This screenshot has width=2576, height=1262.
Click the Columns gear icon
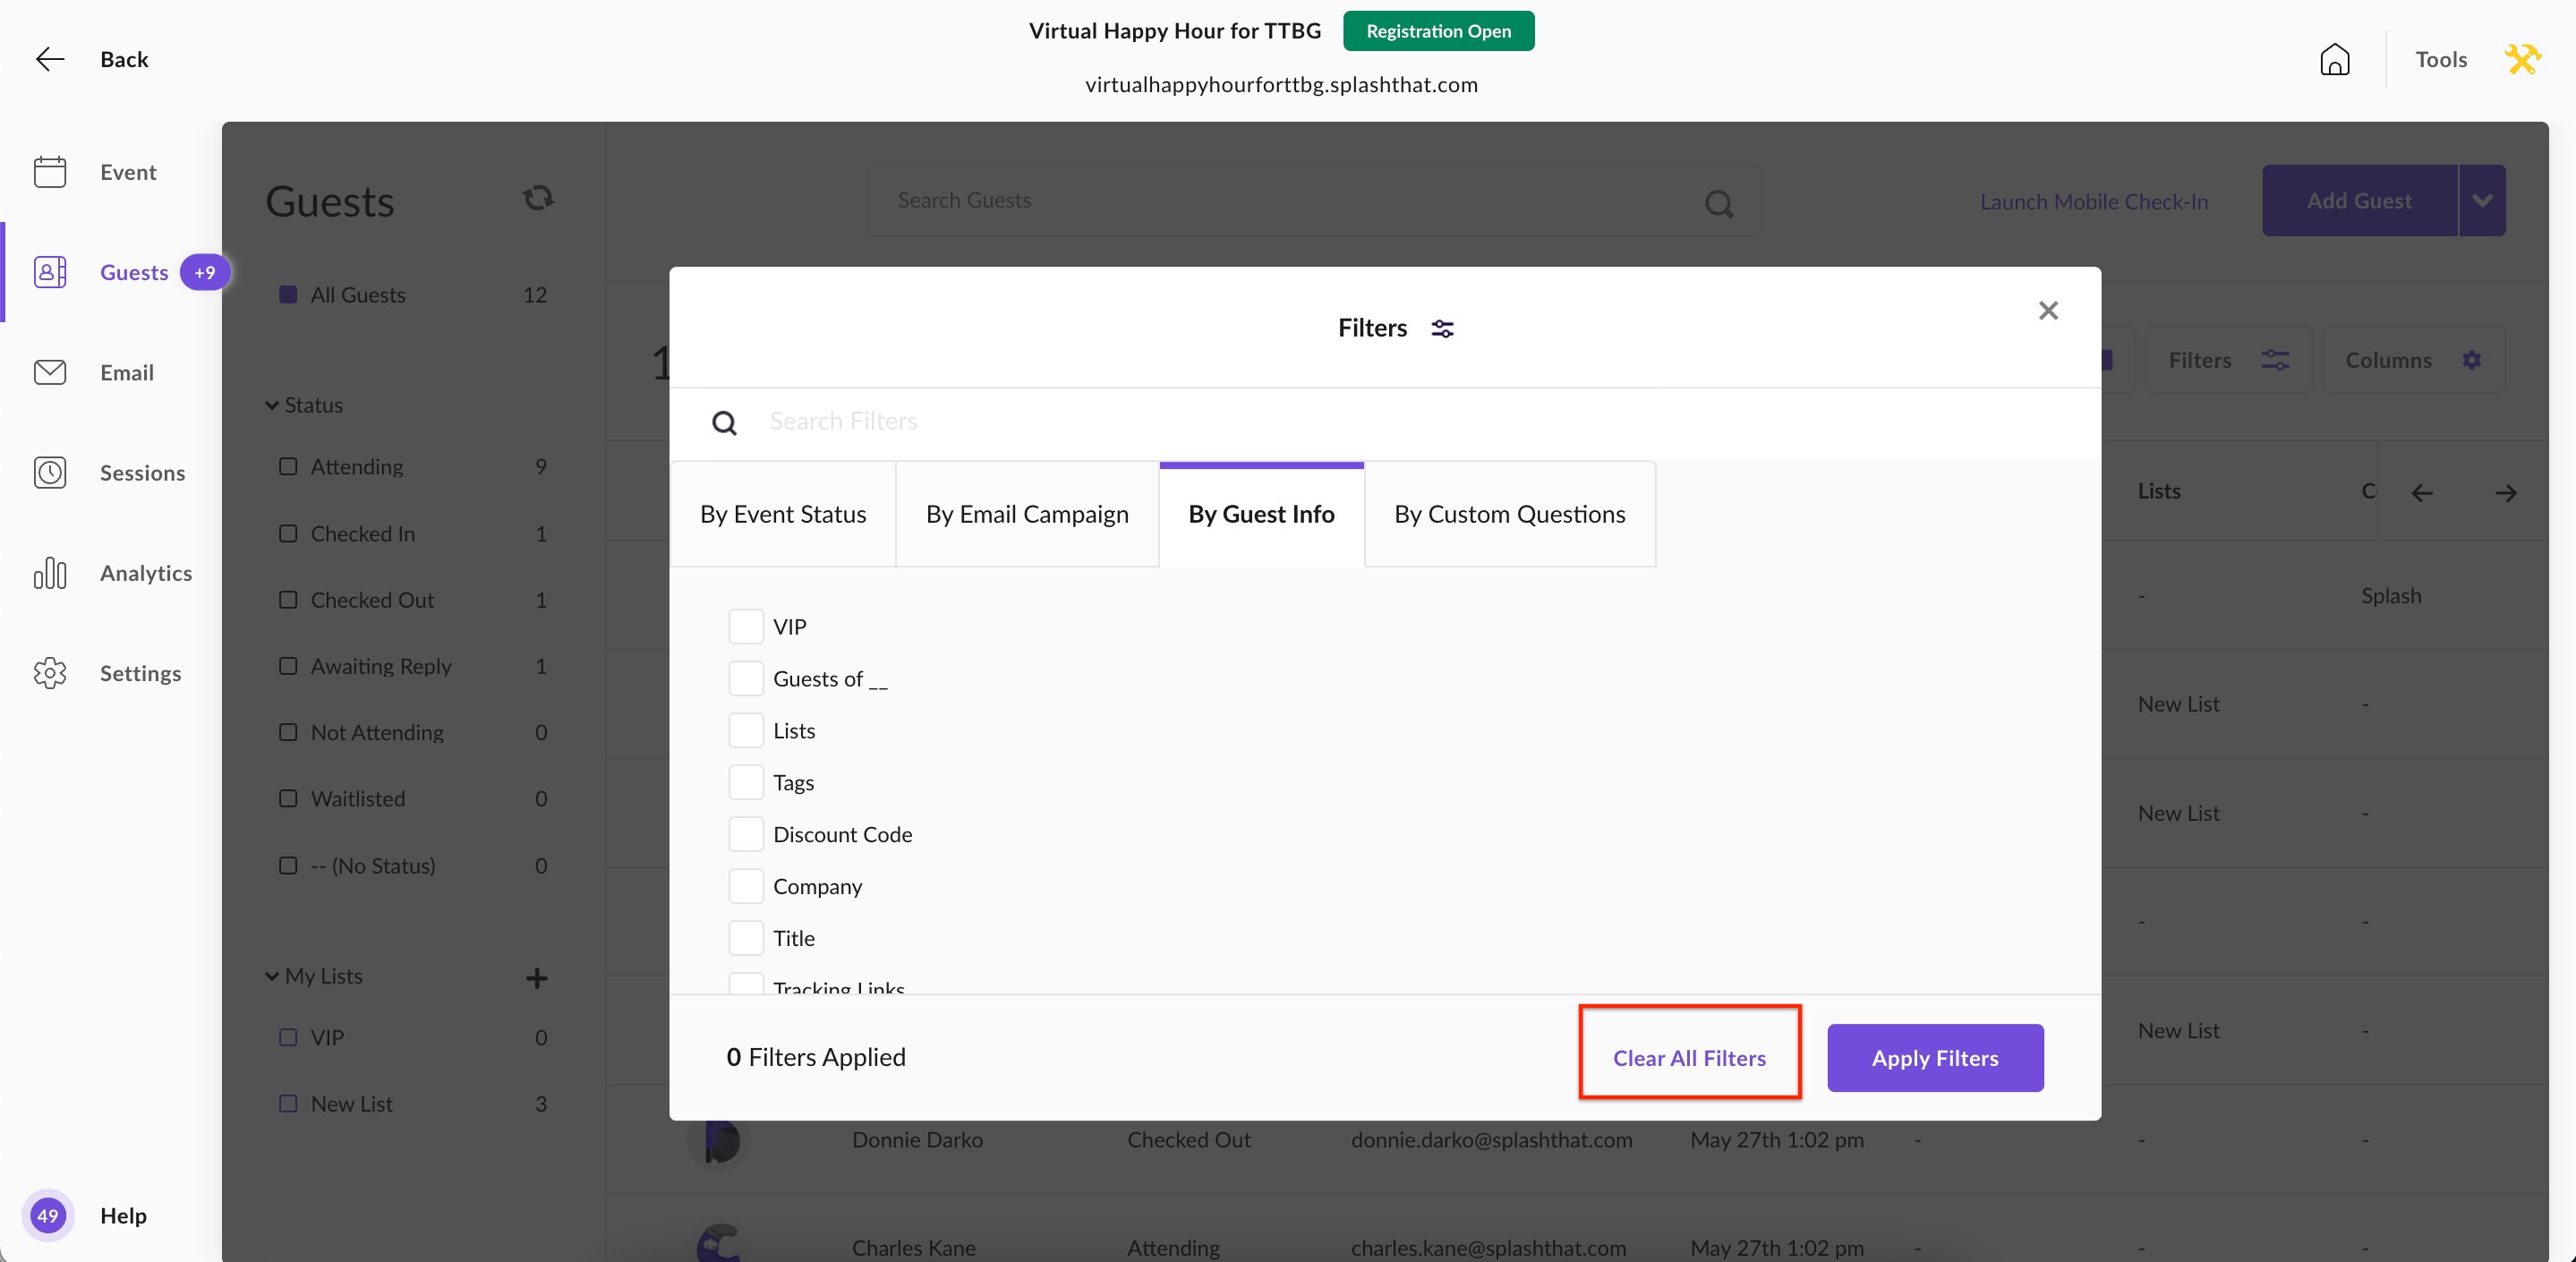point(2471,360)
